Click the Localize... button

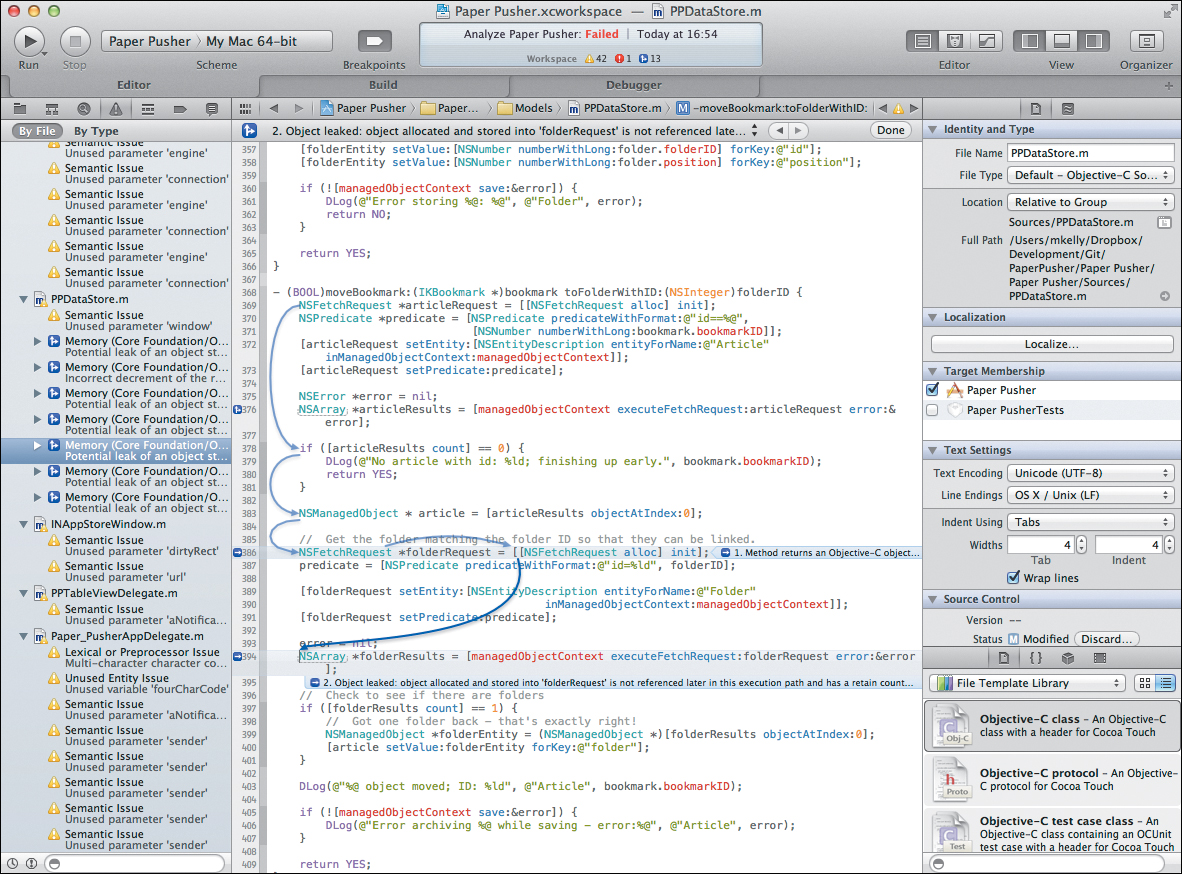pos(1052,344)
